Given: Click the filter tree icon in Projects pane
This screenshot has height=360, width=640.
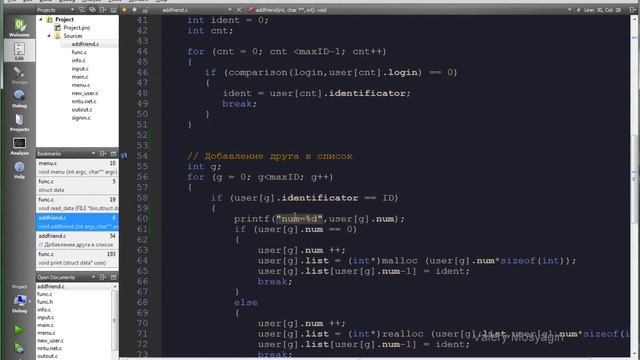Looking at the screenshot, I should [x=82, y=10].
